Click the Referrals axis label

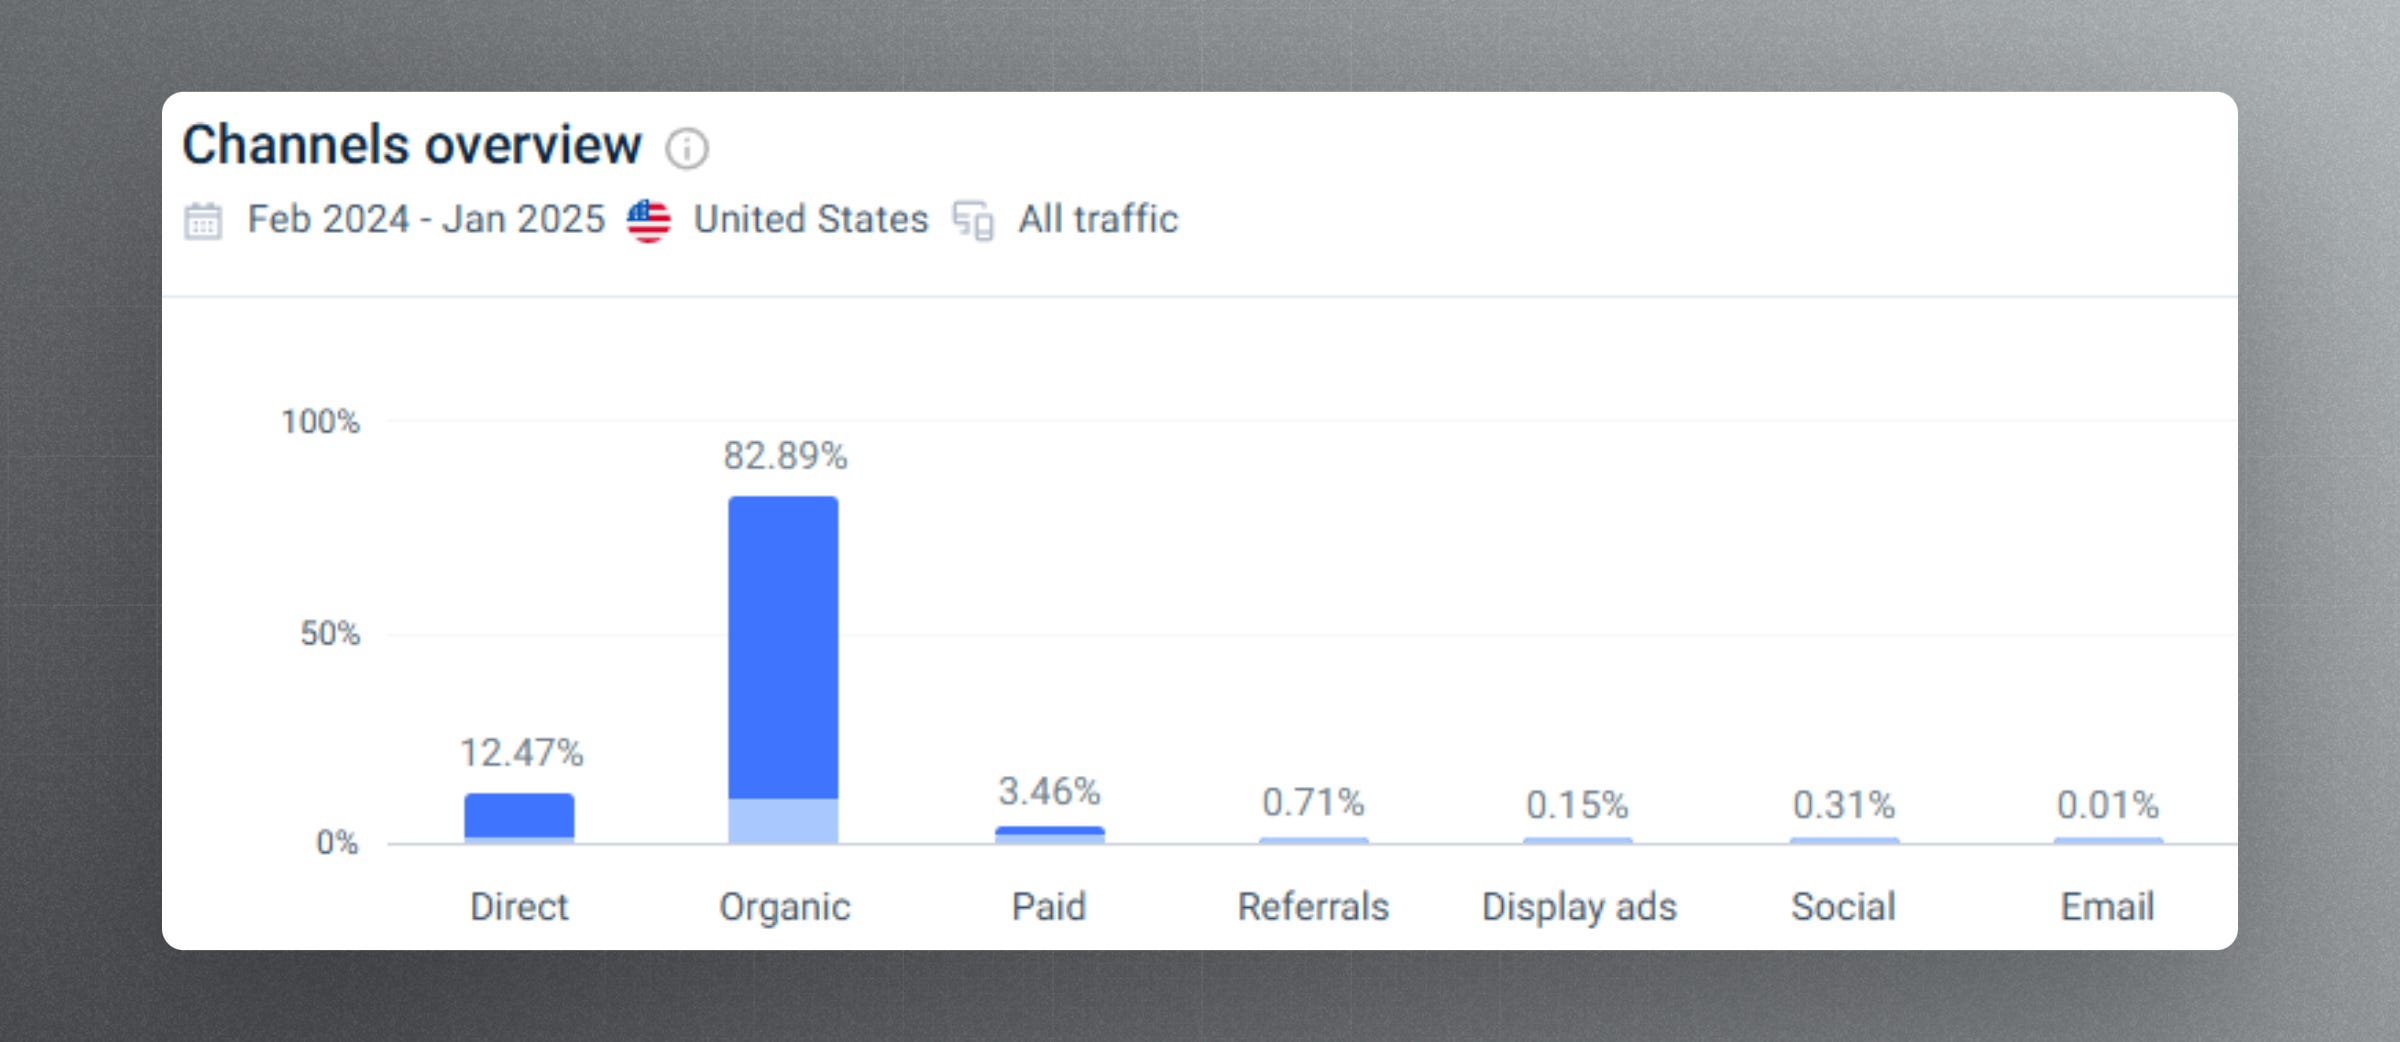pos(1313,907)
